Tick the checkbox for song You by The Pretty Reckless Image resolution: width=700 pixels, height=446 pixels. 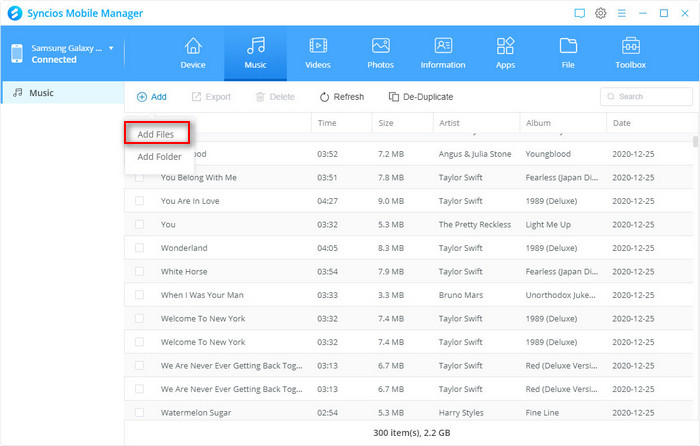140,224
